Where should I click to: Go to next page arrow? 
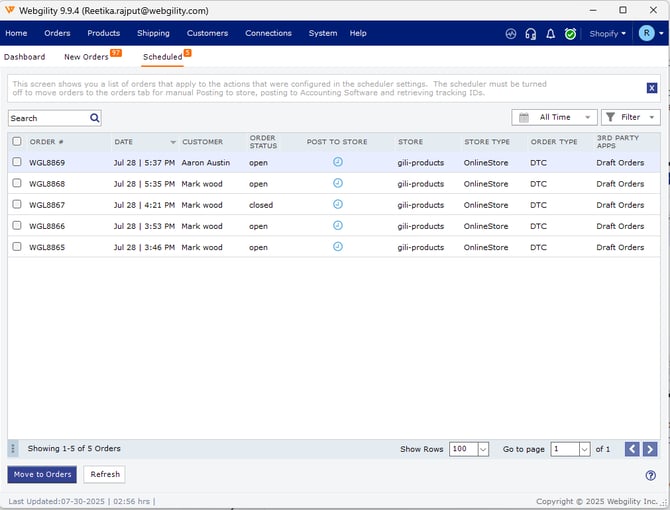(x=650, y=449)
